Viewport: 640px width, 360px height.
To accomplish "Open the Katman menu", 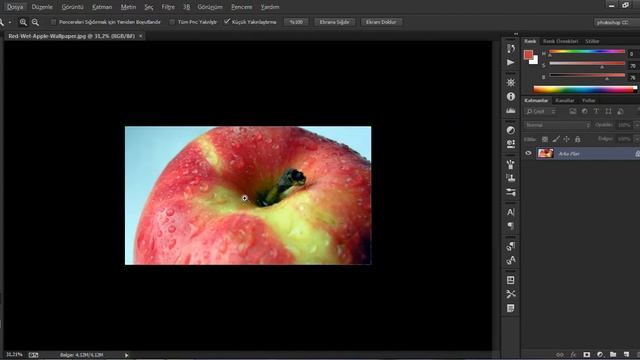I will point(102,7).
